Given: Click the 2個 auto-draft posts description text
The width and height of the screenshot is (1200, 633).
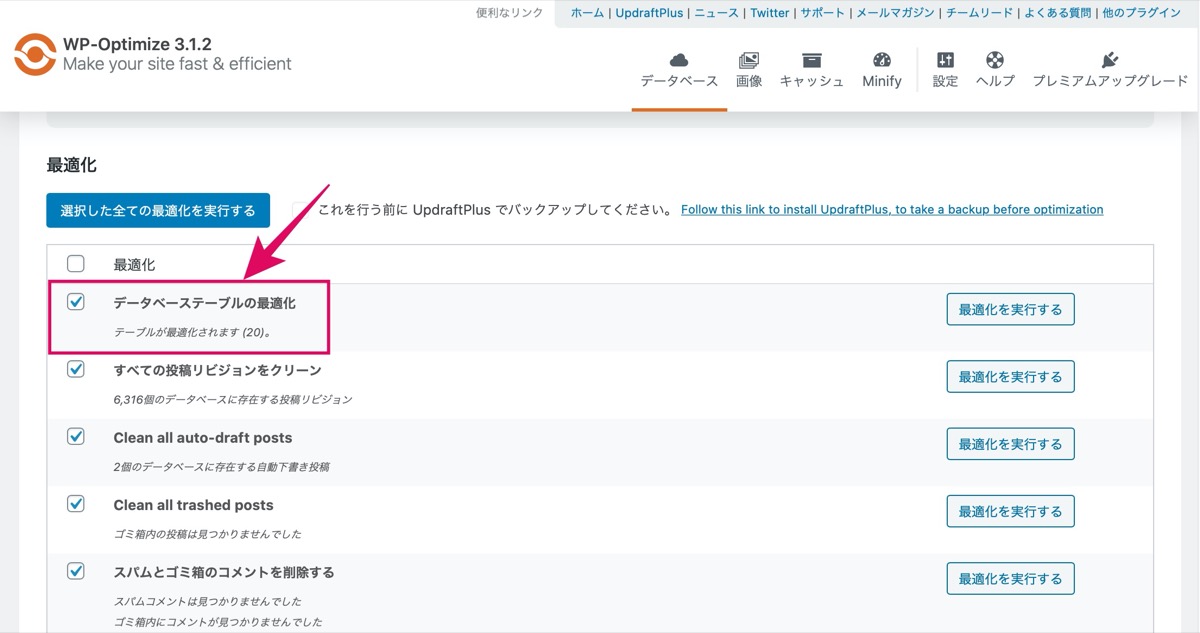Looking at the screenshot, I should [x=221, y=467].
